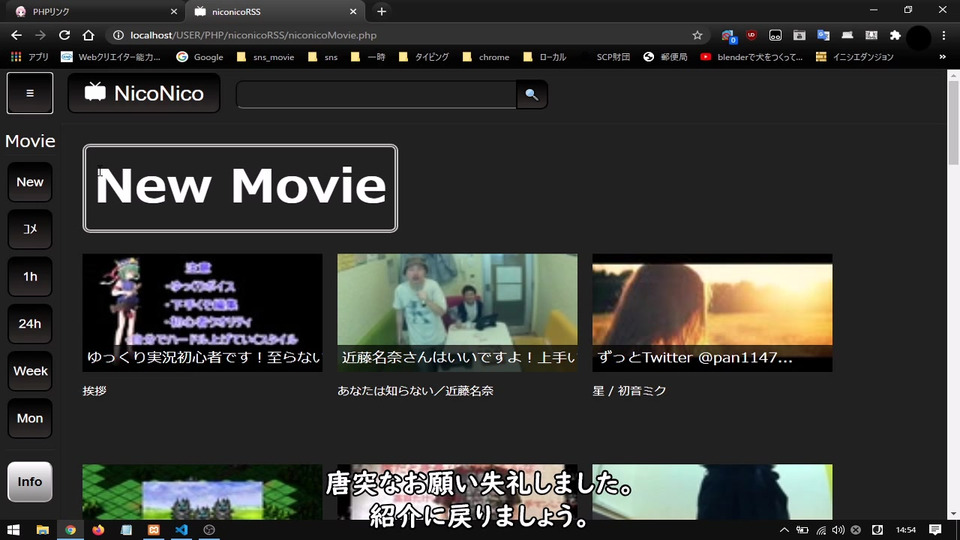Viewport: 960px width, 540px height.
Task: Open the 郵便局 bookmark
Action: pyautogui.click(x=666, y=57)
